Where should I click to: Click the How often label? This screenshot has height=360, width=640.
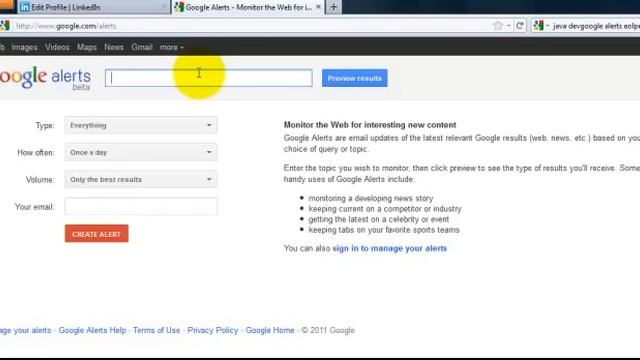tap(36, 153)
